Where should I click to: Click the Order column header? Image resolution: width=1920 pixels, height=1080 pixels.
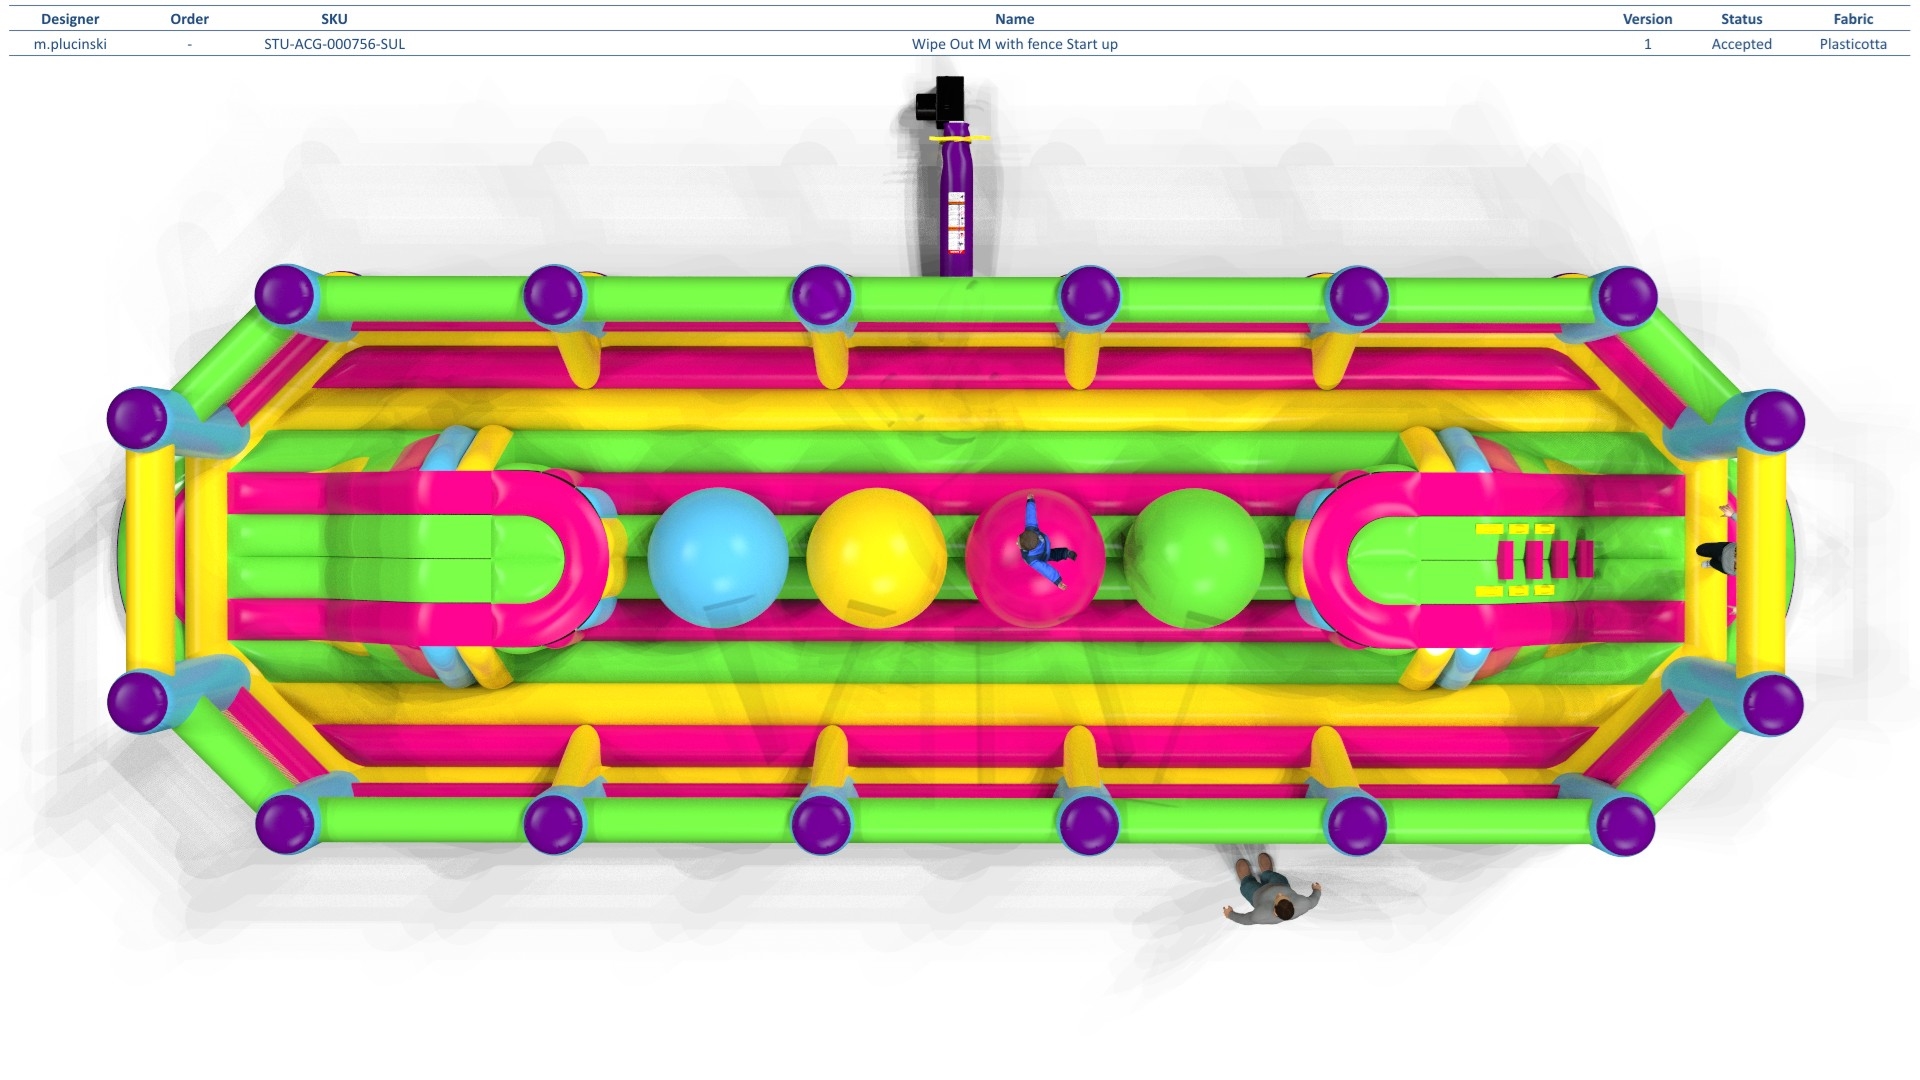tap(189, 19)
